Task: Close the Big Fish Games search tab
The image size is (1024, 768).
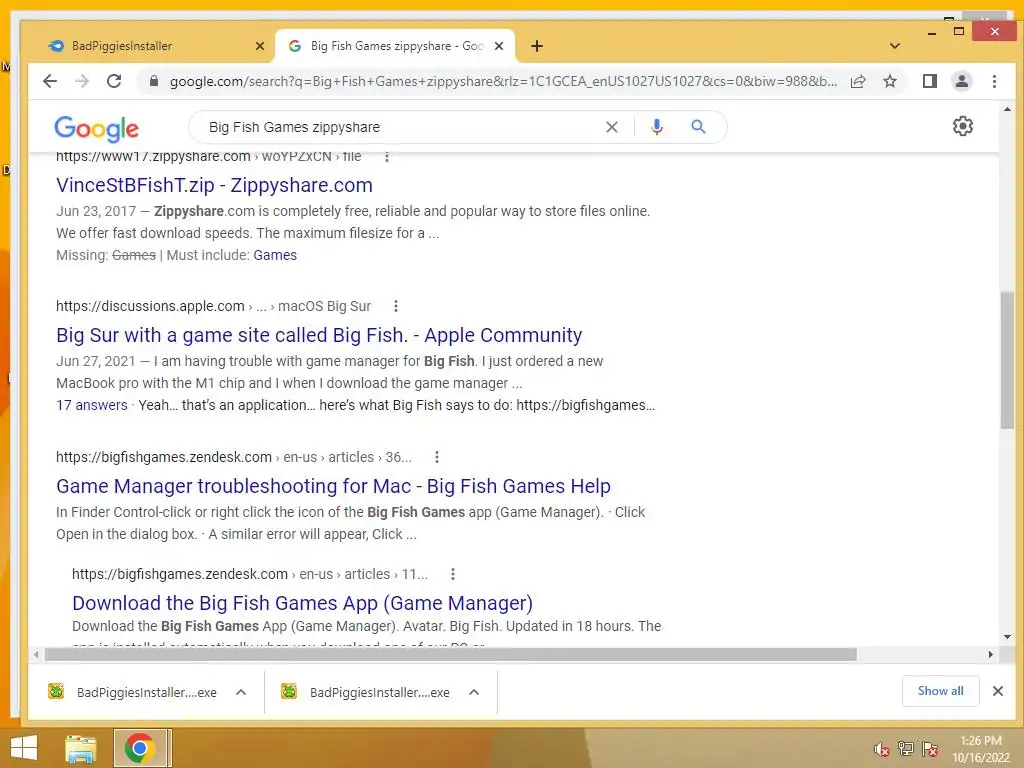Action: click(499, 46)
